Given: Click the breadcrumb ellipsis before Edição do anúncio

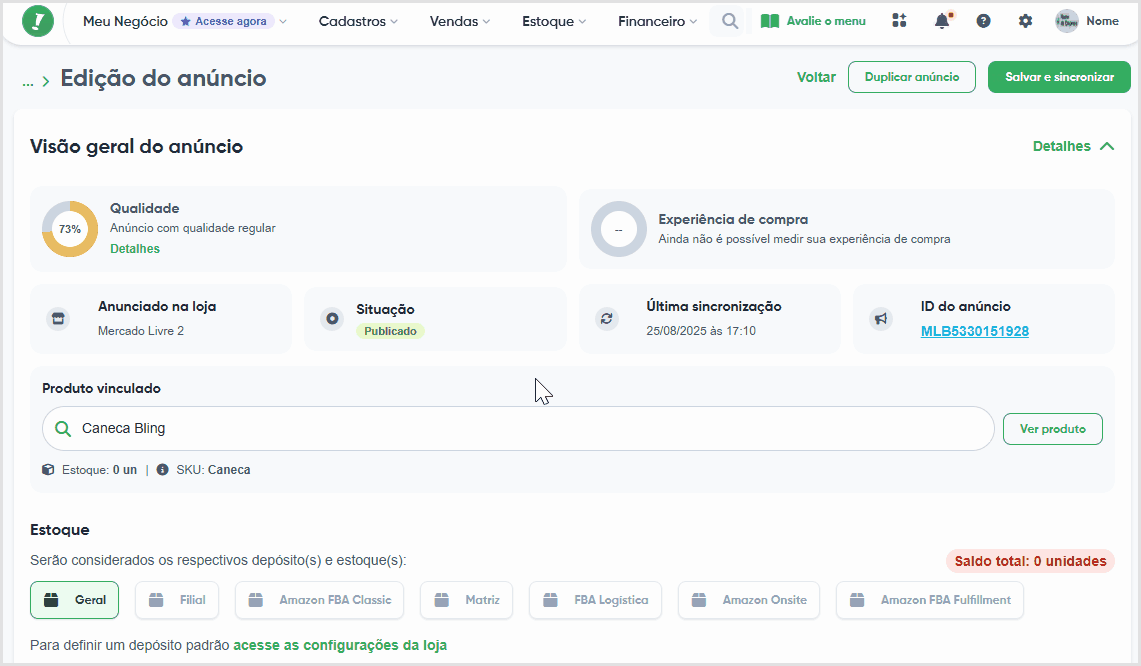Looking at the screenshot, I should [28, 82].
